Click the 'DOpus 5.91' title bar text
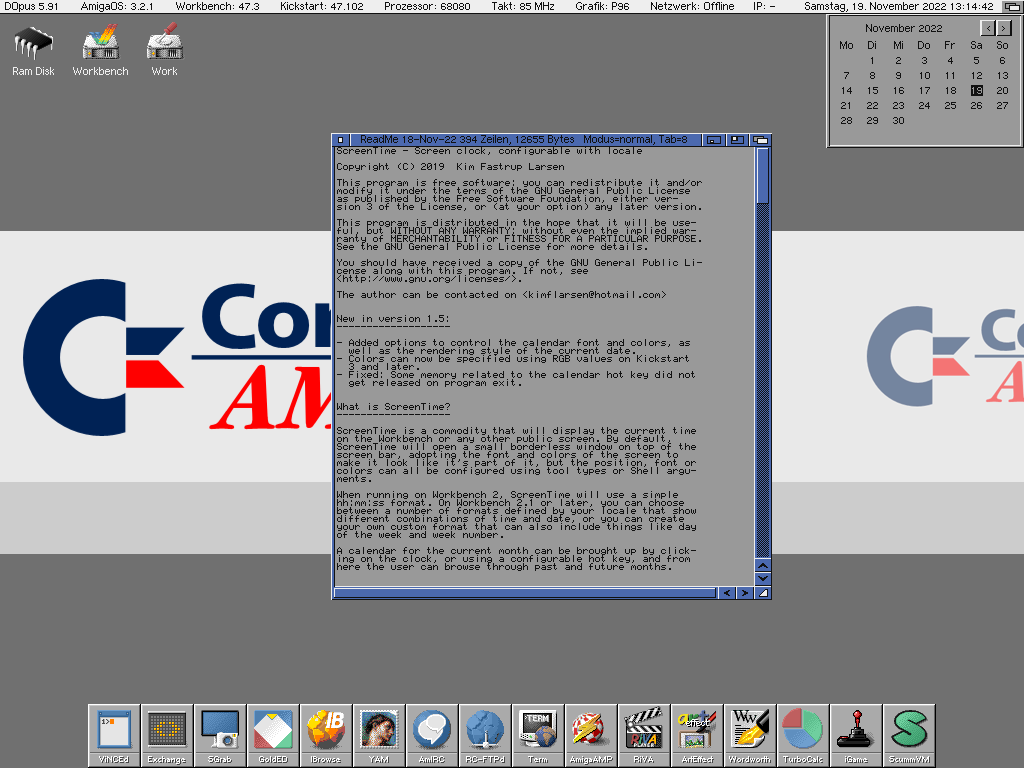1024x768 pixels. [31, 7]
